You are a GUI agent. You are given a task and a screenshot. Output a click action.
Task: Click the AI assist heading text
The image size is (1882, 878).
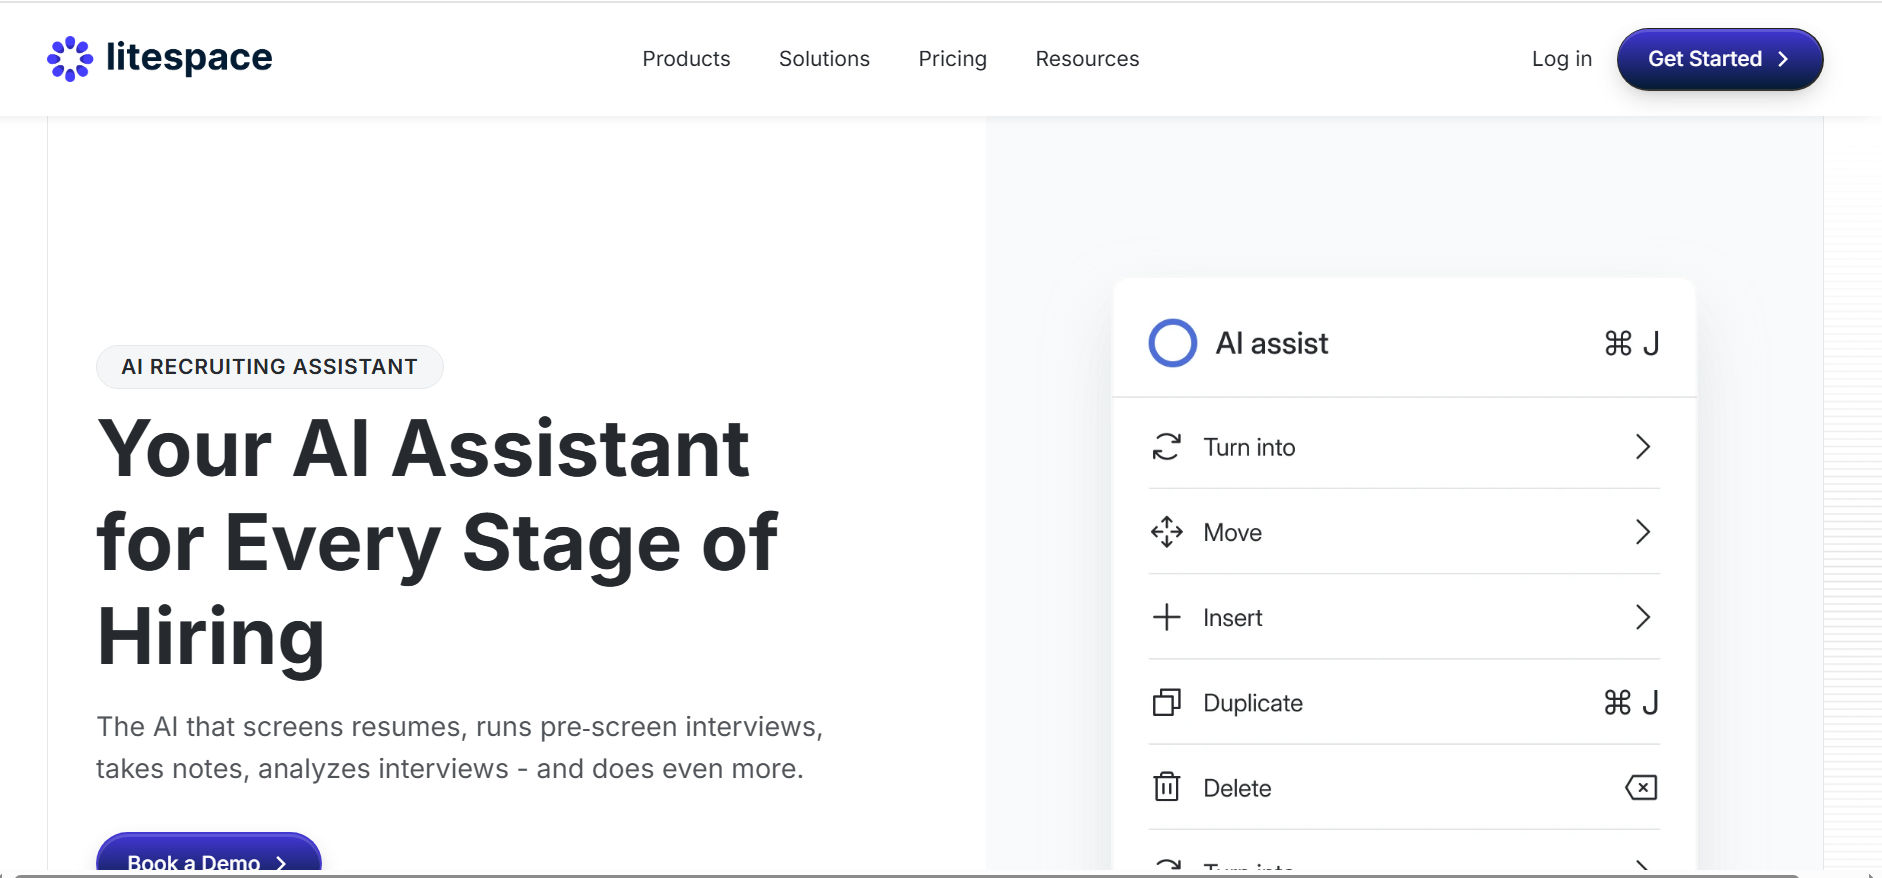tap(1271, 344)
